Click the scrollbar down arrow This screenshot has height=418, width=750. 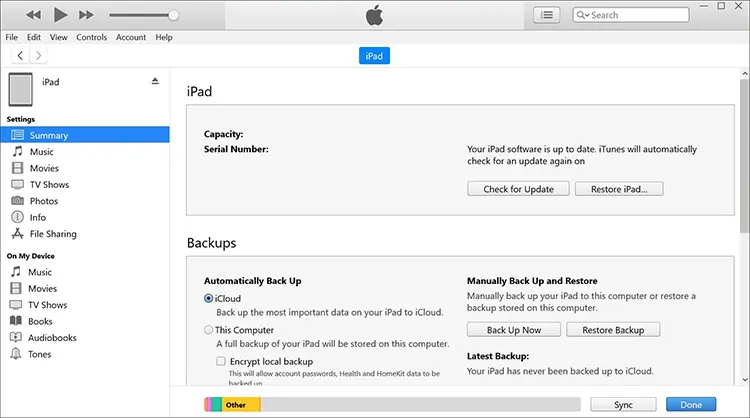click(x=745, y=380)
